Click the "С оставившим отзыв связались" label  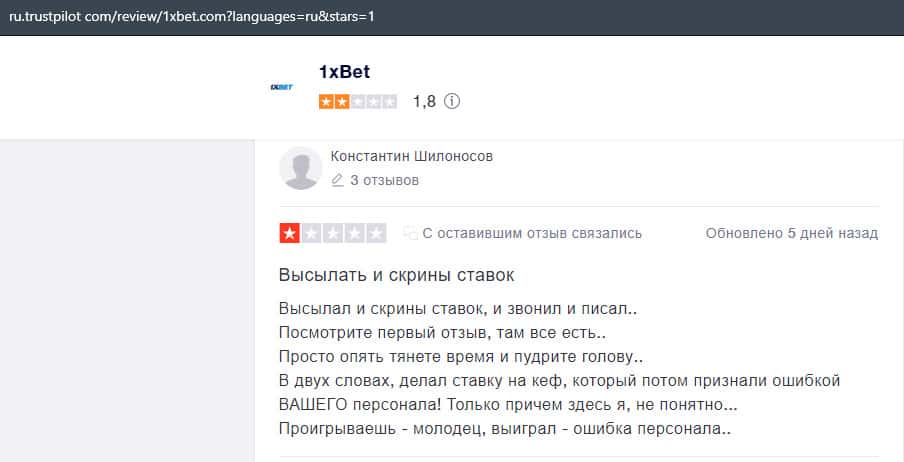(532, 233)
